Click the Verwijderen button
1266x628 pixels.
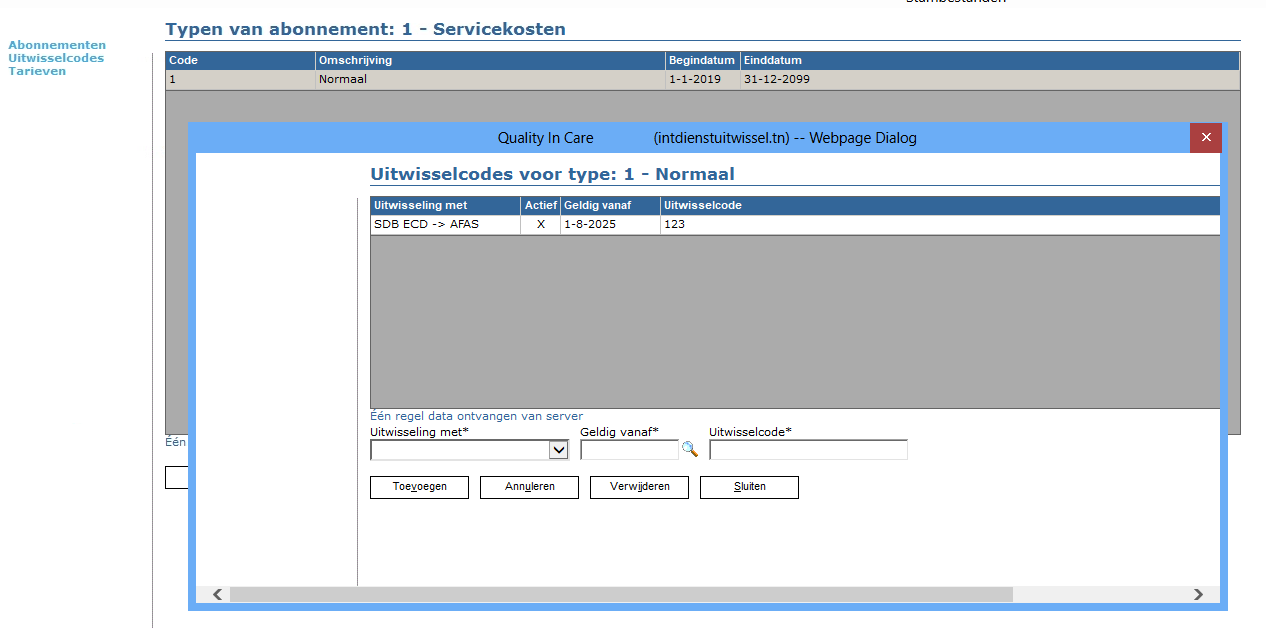[x=639, y=487]
